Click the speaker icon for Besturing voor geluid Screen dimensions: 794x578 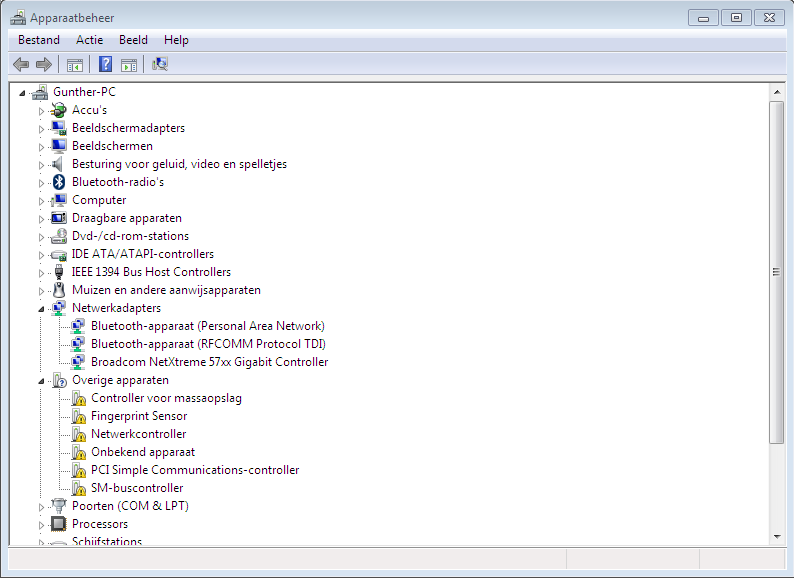point(59,164)
